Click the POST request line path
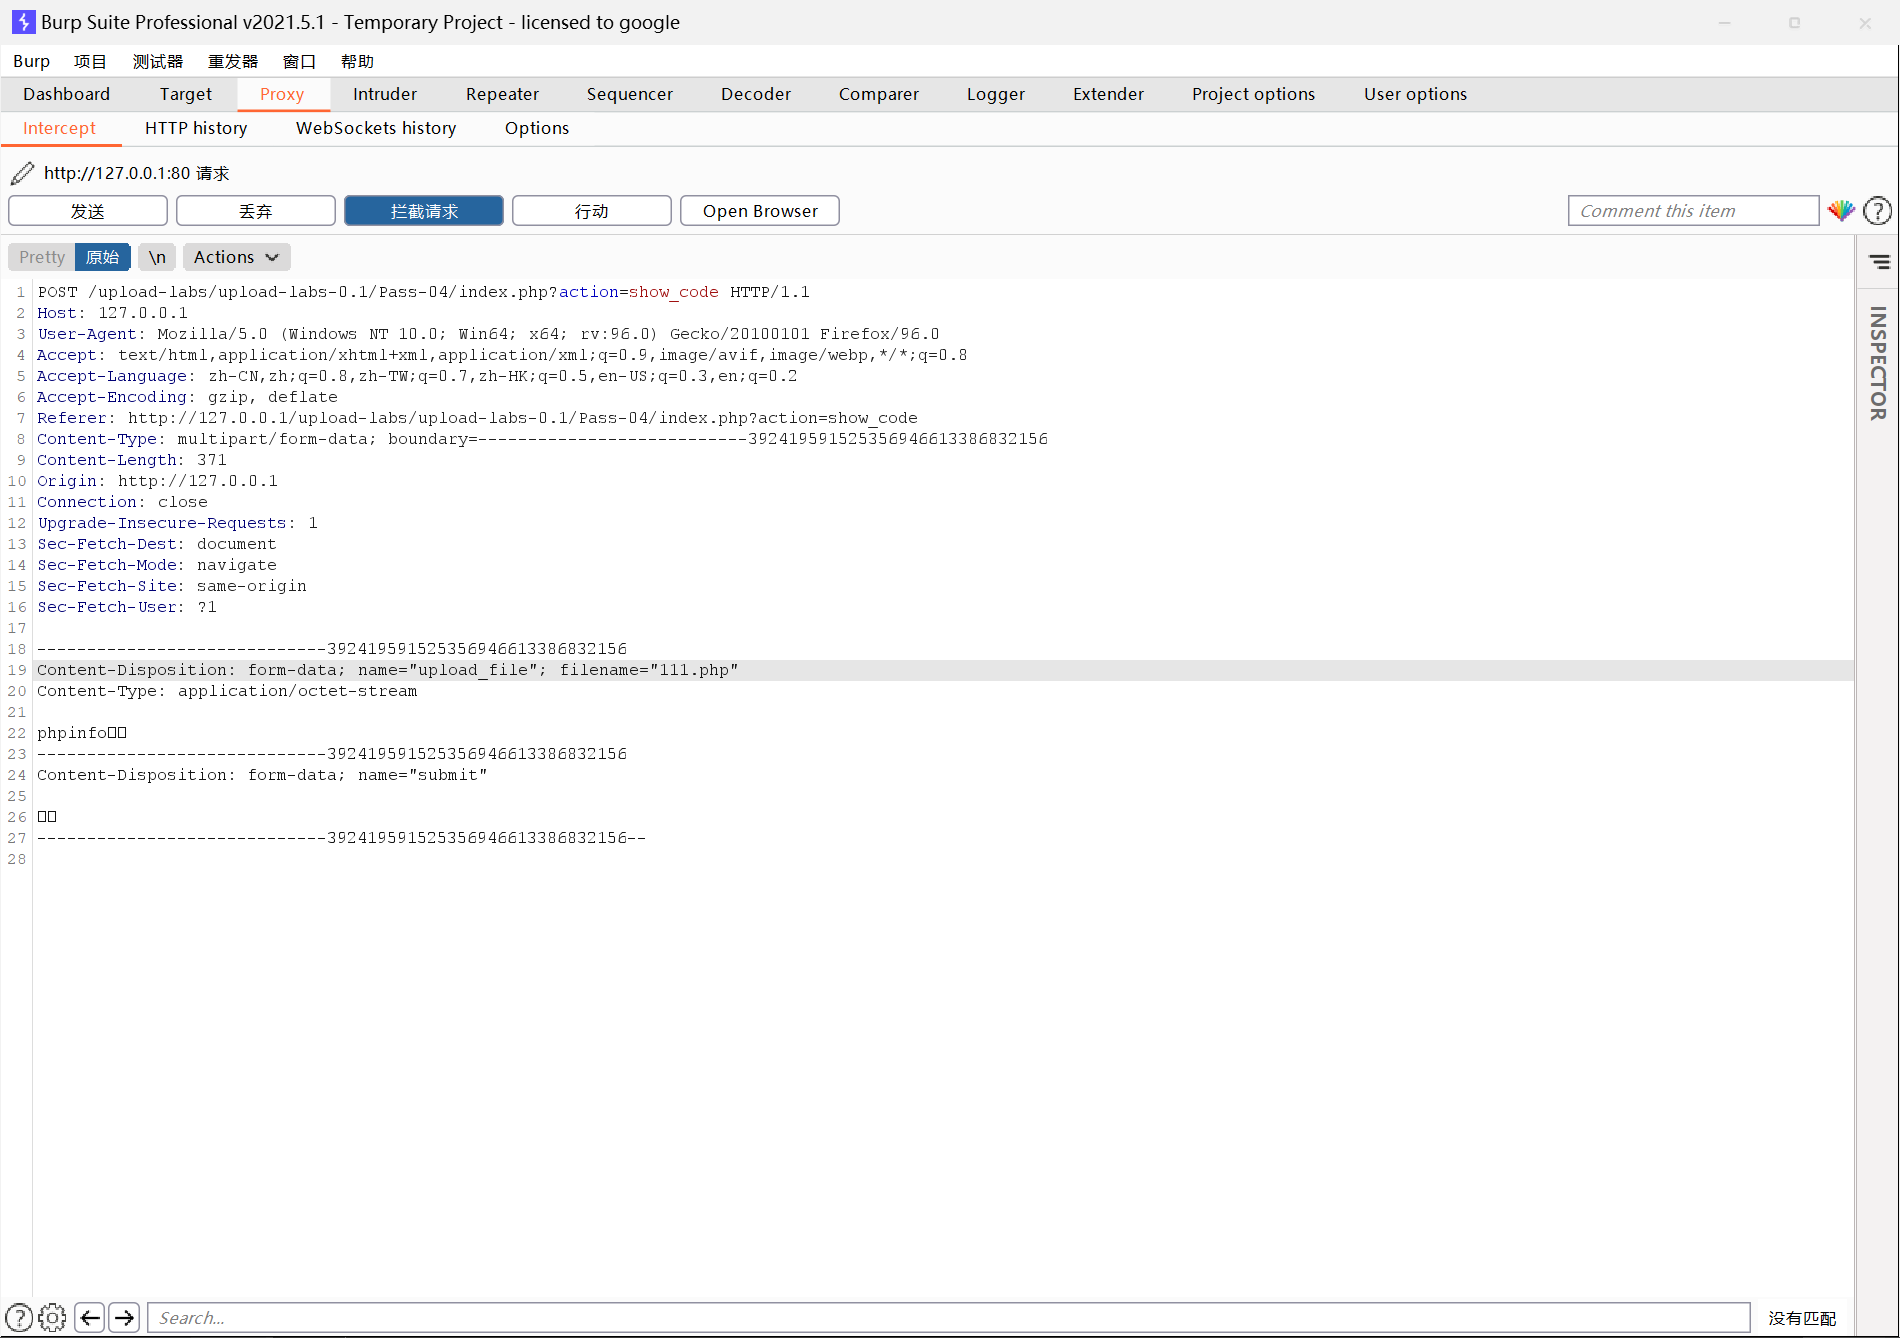Image resolution: width=1900 pixels, height=1338 pixels. point(322,292)
